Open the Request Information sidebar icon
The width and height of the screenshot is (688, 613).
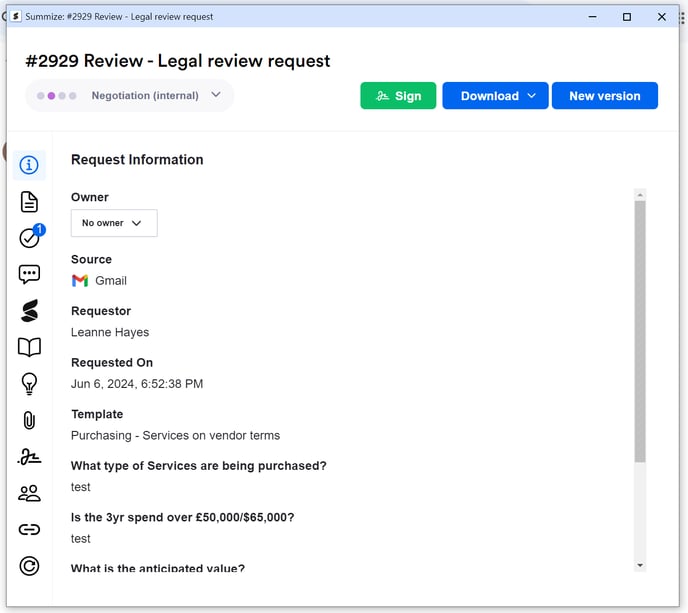click(x=29, y=165)
